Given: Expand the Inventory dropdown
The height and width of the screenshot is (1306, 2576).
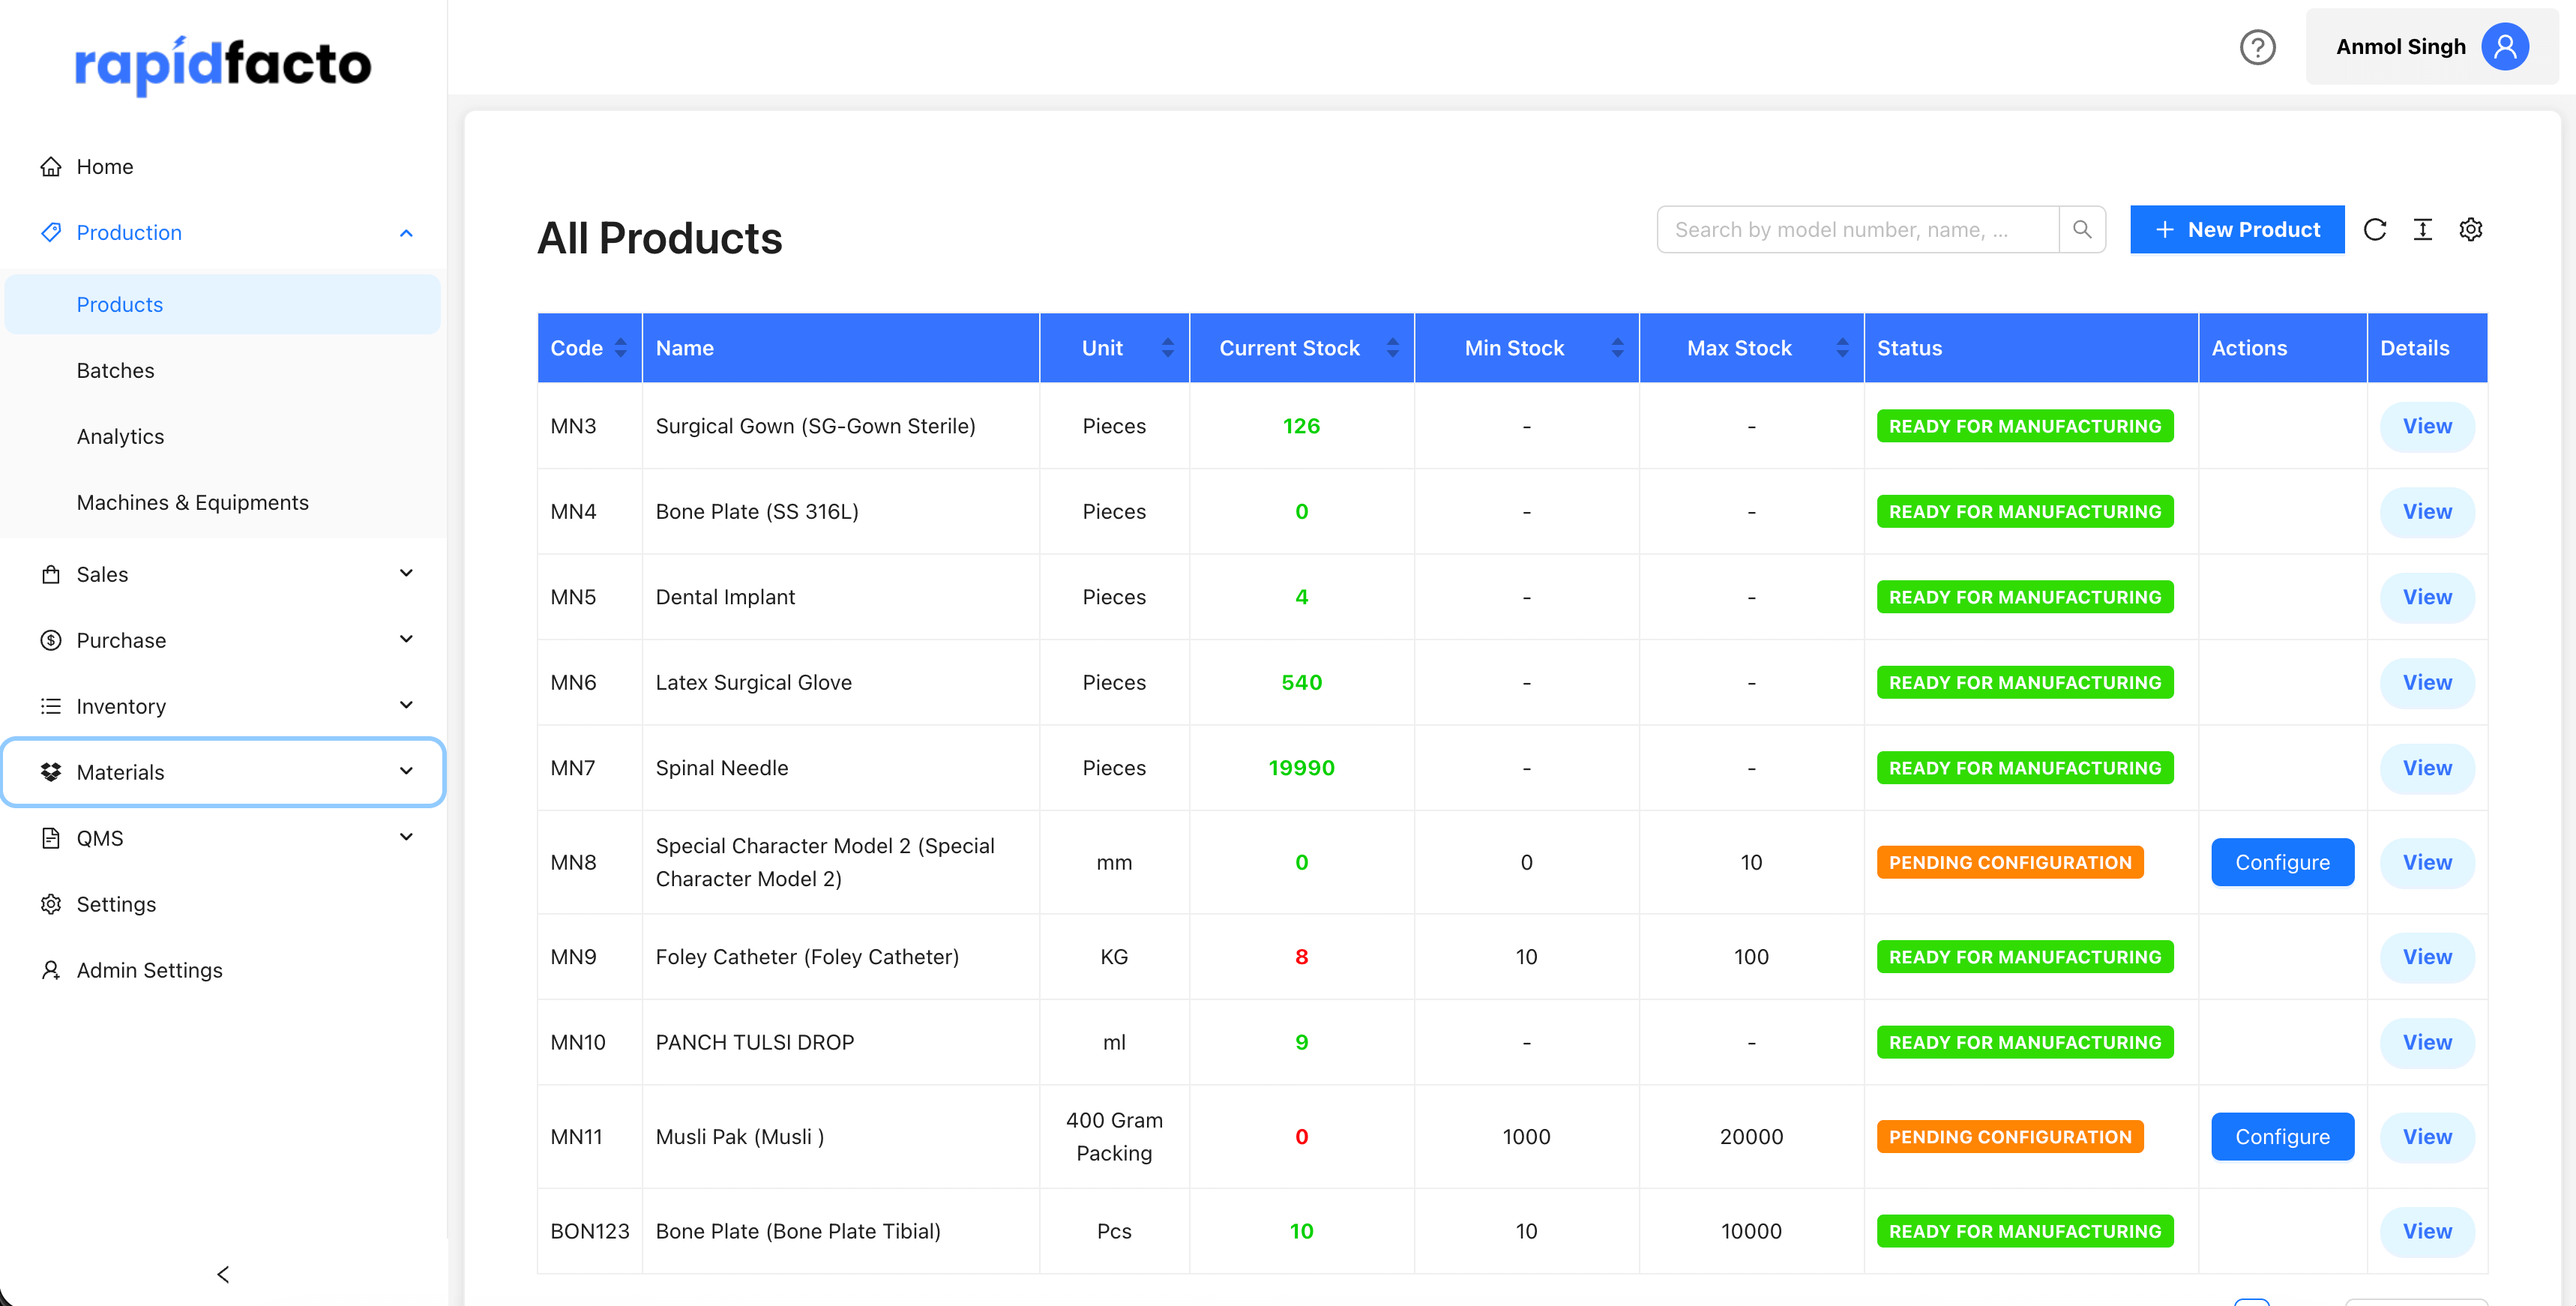Looking at the screenshot, I should pyautogui.click(x=406, y=705).
